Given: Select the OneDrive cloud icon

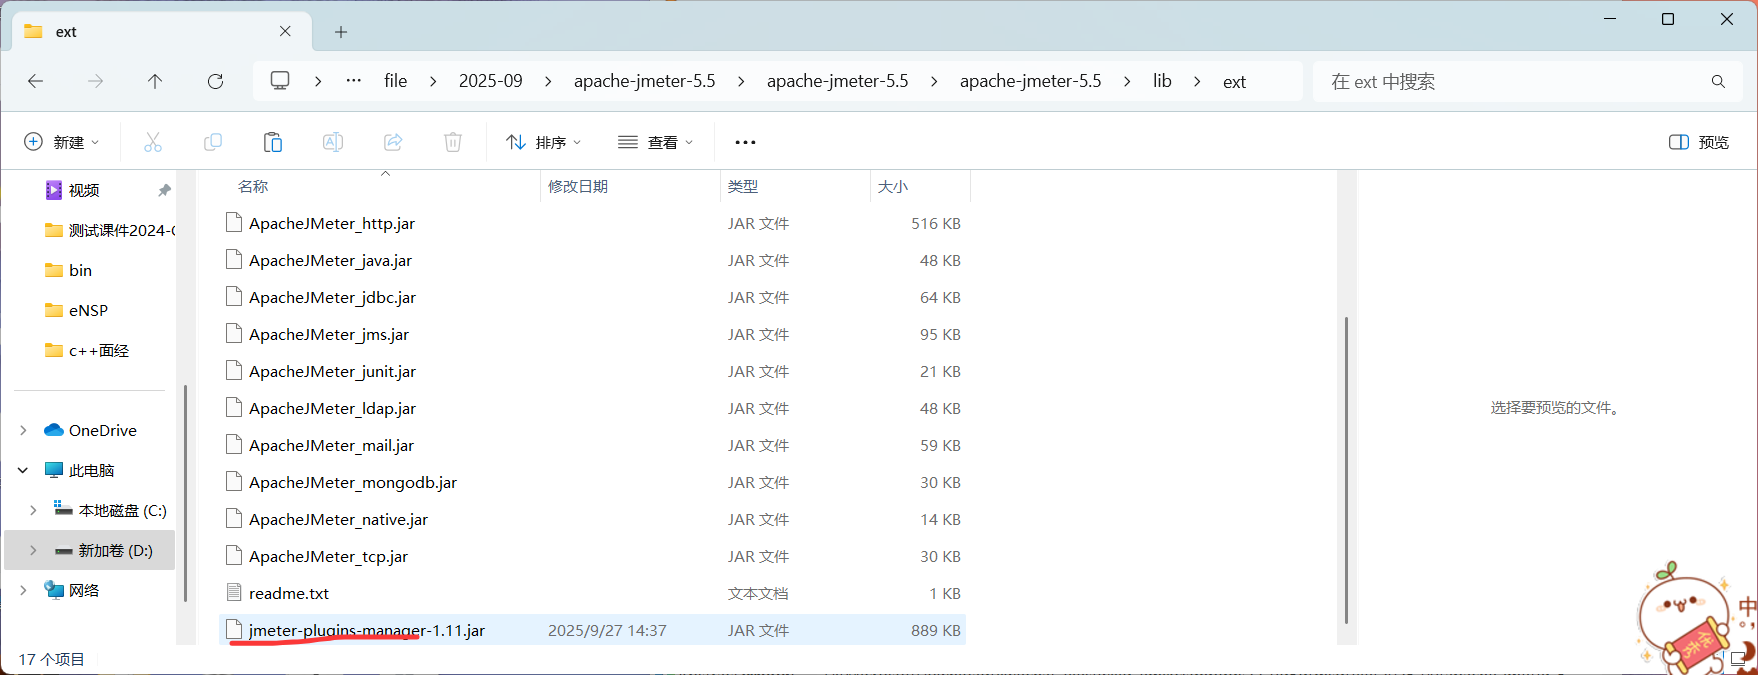Looking at the screenshot, I should (x=54, y=430).
